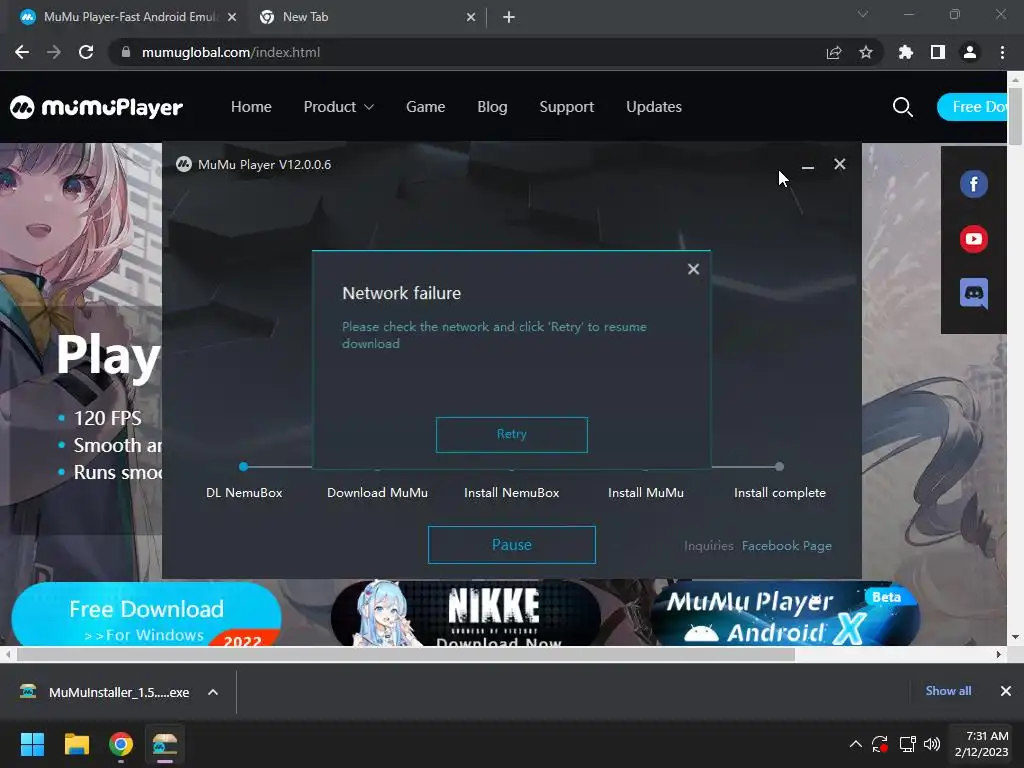This screenshot has height=768, width=1024.
Task: Open Chrome from the taskbar
Action: [x=121, y=744]
